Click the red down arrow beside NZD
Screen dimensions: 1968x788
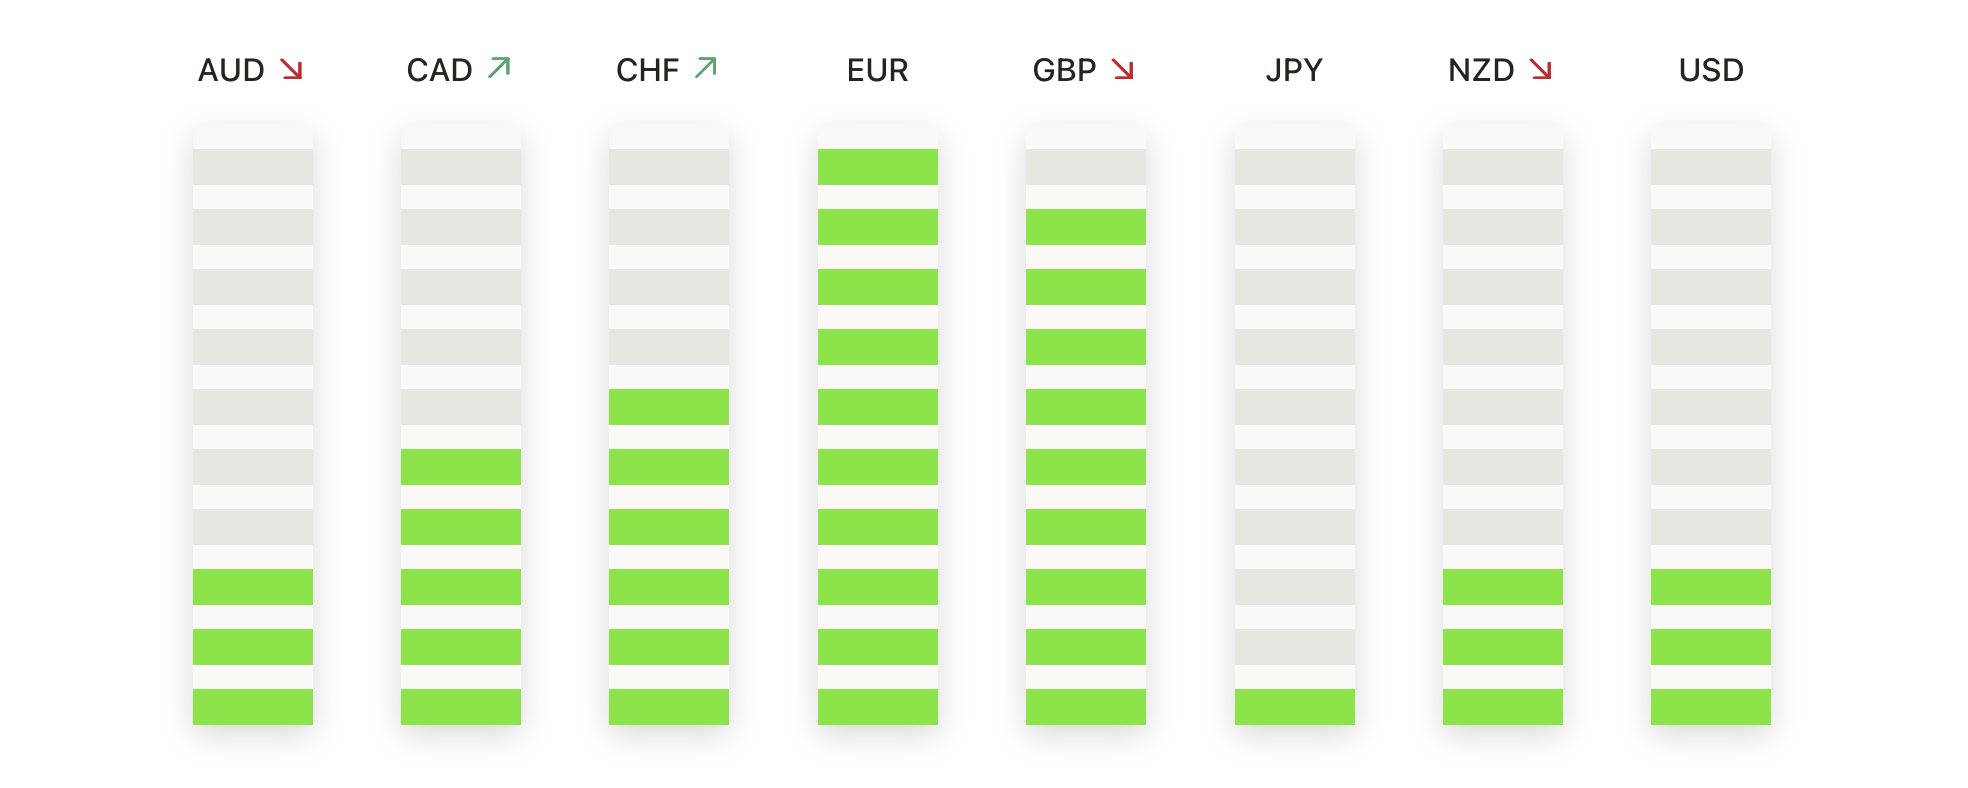[1541, 69]
